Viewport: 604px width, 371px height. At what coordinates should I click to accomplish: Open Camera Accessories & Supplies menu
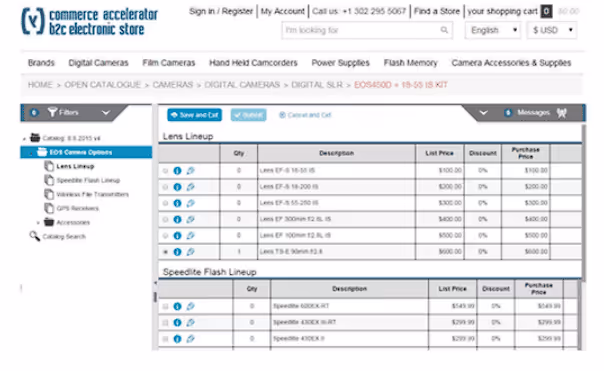point(511,63)
